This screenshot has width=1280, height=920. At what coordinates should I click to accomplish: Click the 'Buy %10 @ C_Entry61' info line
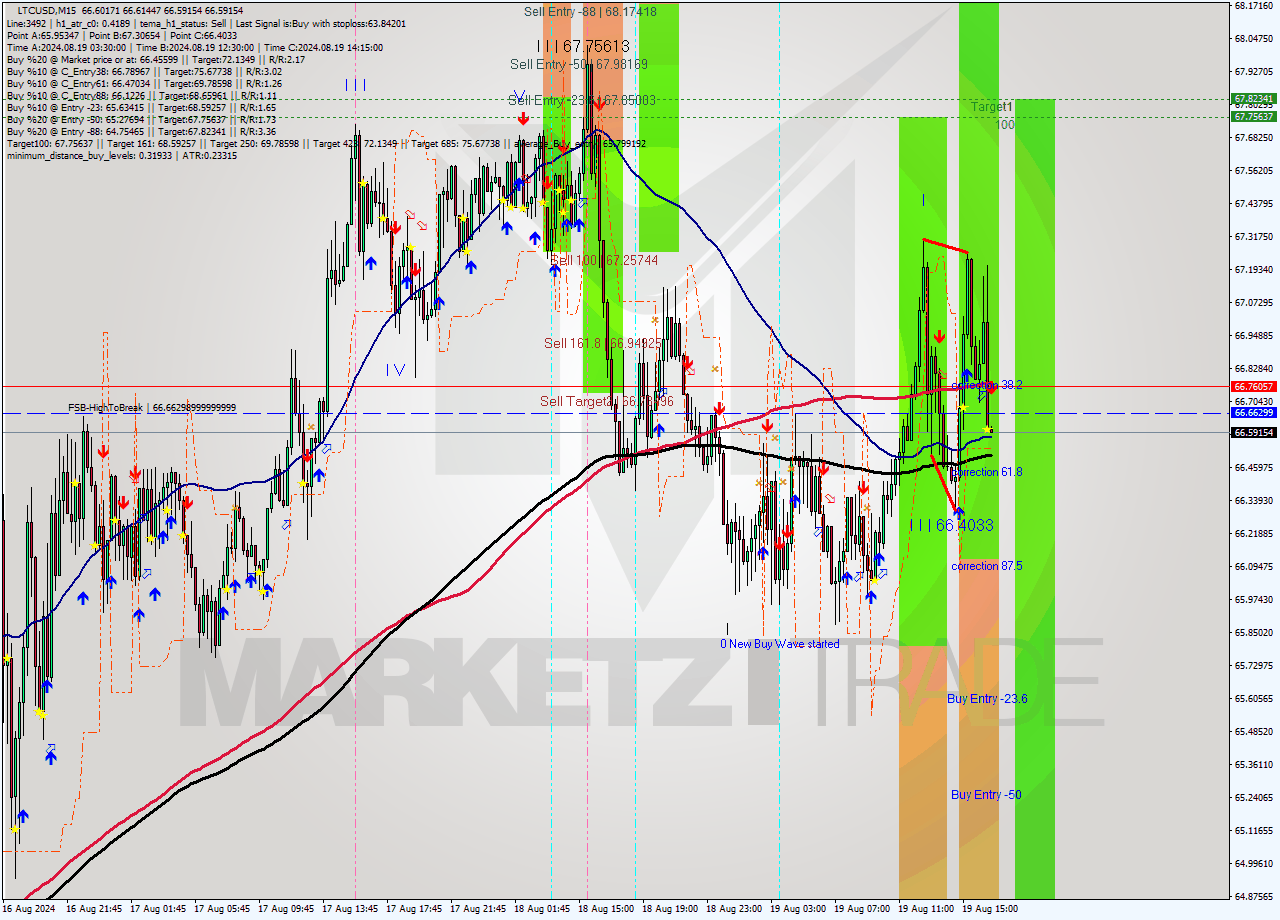click(x=144, y=83)
